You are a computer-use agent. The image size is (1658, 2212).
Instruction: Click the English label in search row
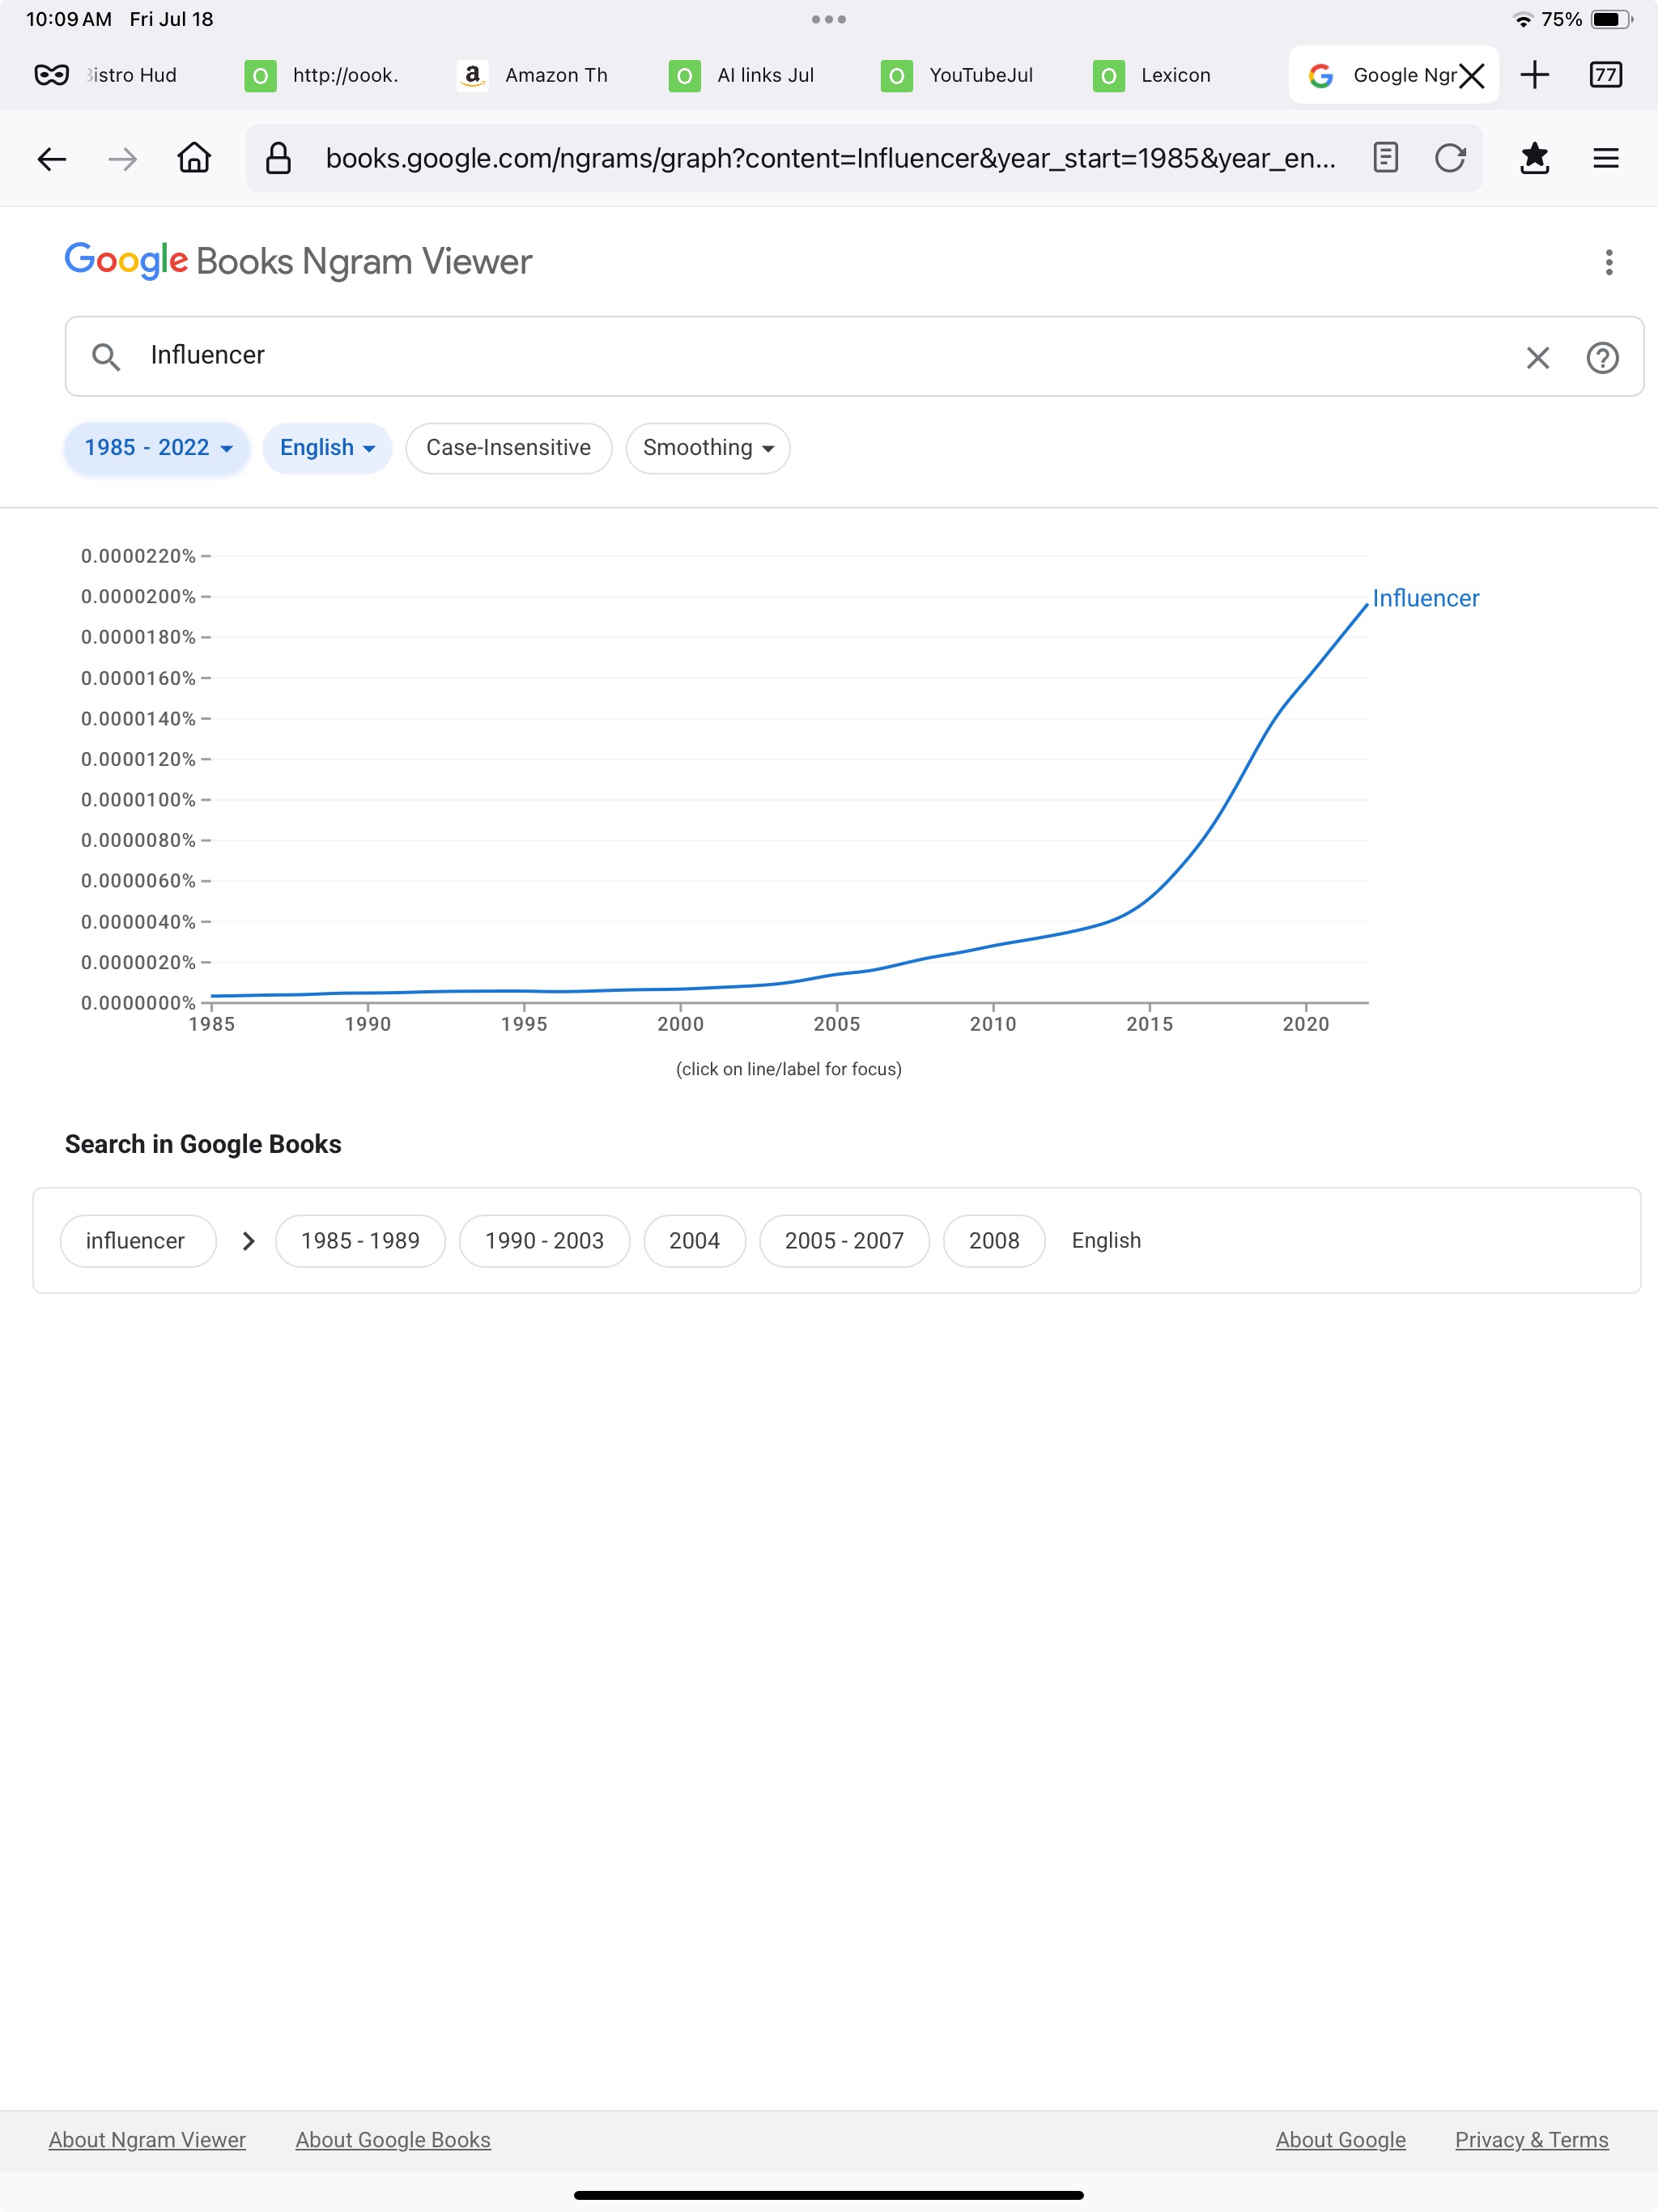(1106, 1241)
